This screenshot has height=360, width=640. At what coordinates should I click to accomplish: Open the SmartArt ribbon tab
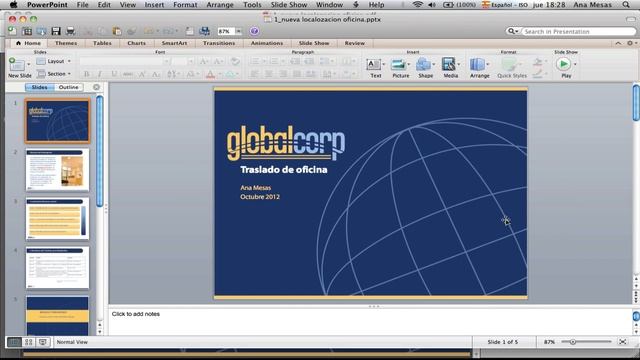(x=174, y=43)
